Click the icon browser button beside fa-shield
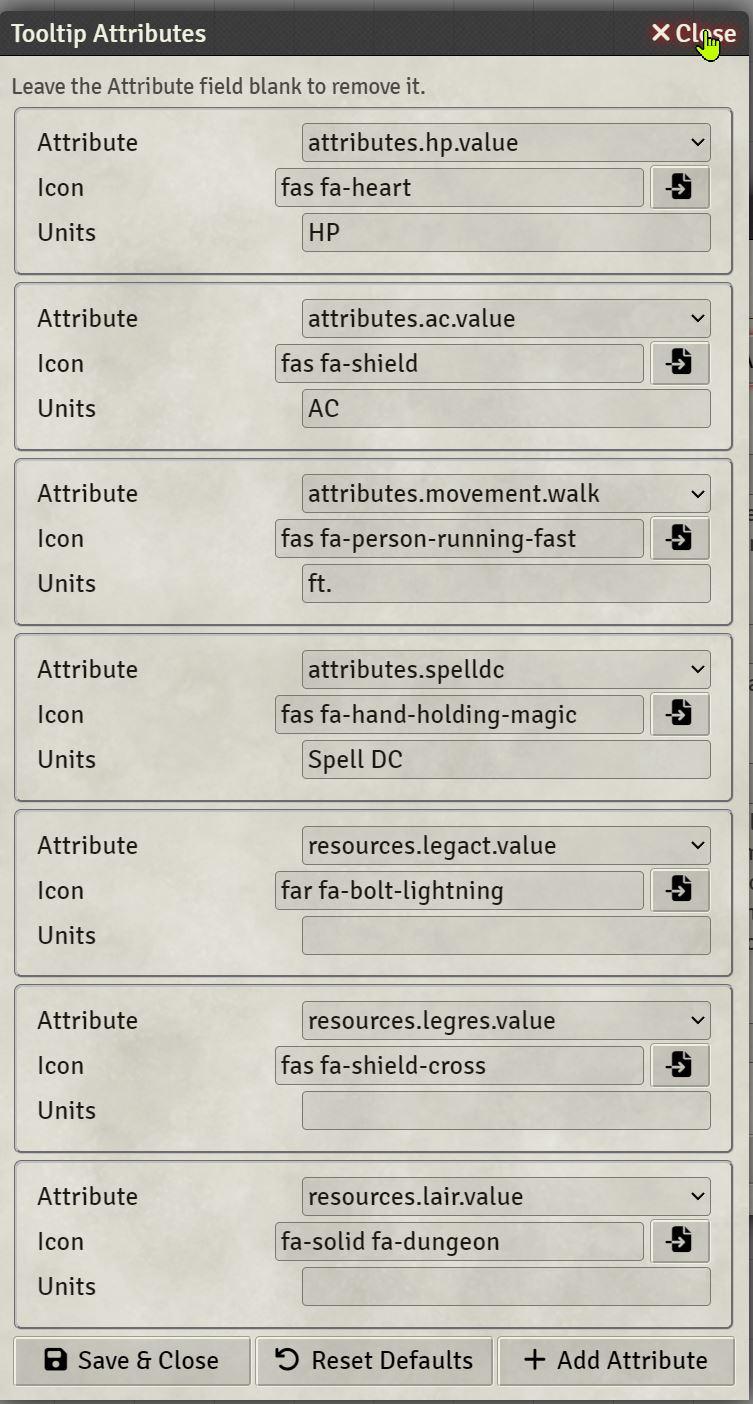Screen dimensions: 753x1404 coord(680,362)
